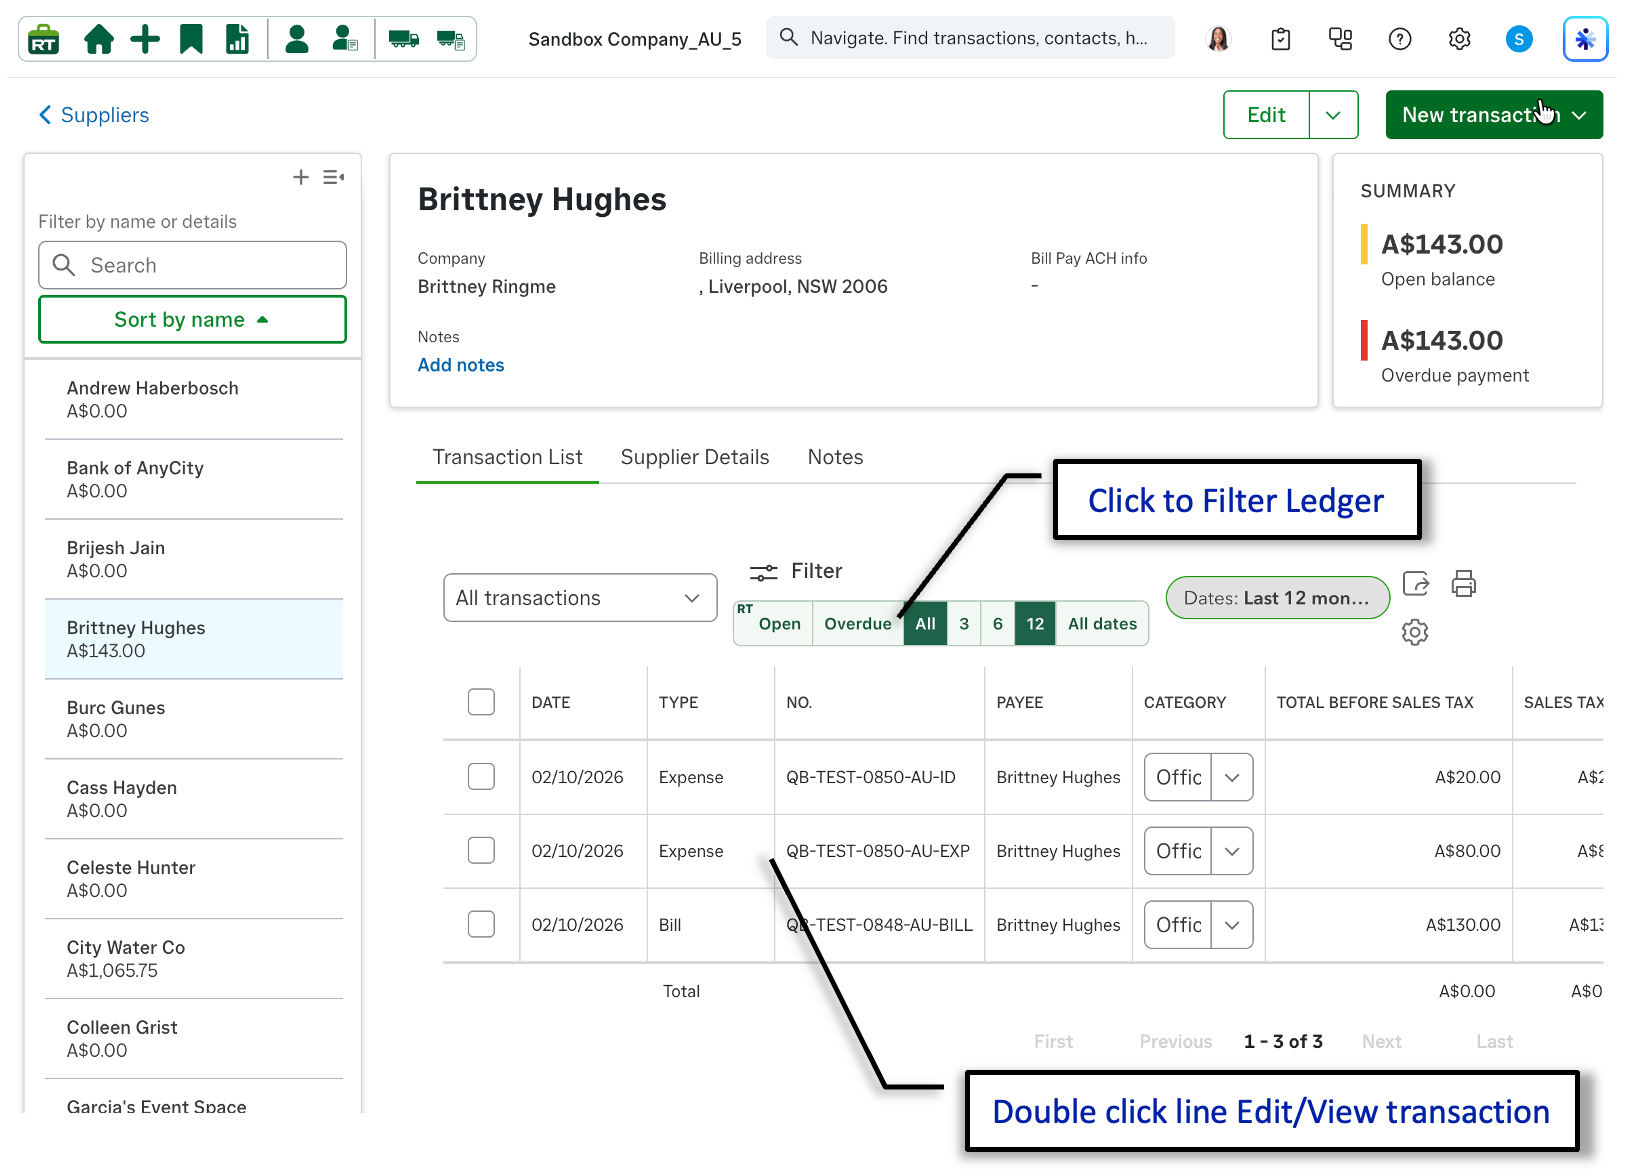1630x1176 pixels.
Task: Check the QB-TEST-0848-AU-BILL row checkbox
Action: pyautogui.click(x=481, y=925)
